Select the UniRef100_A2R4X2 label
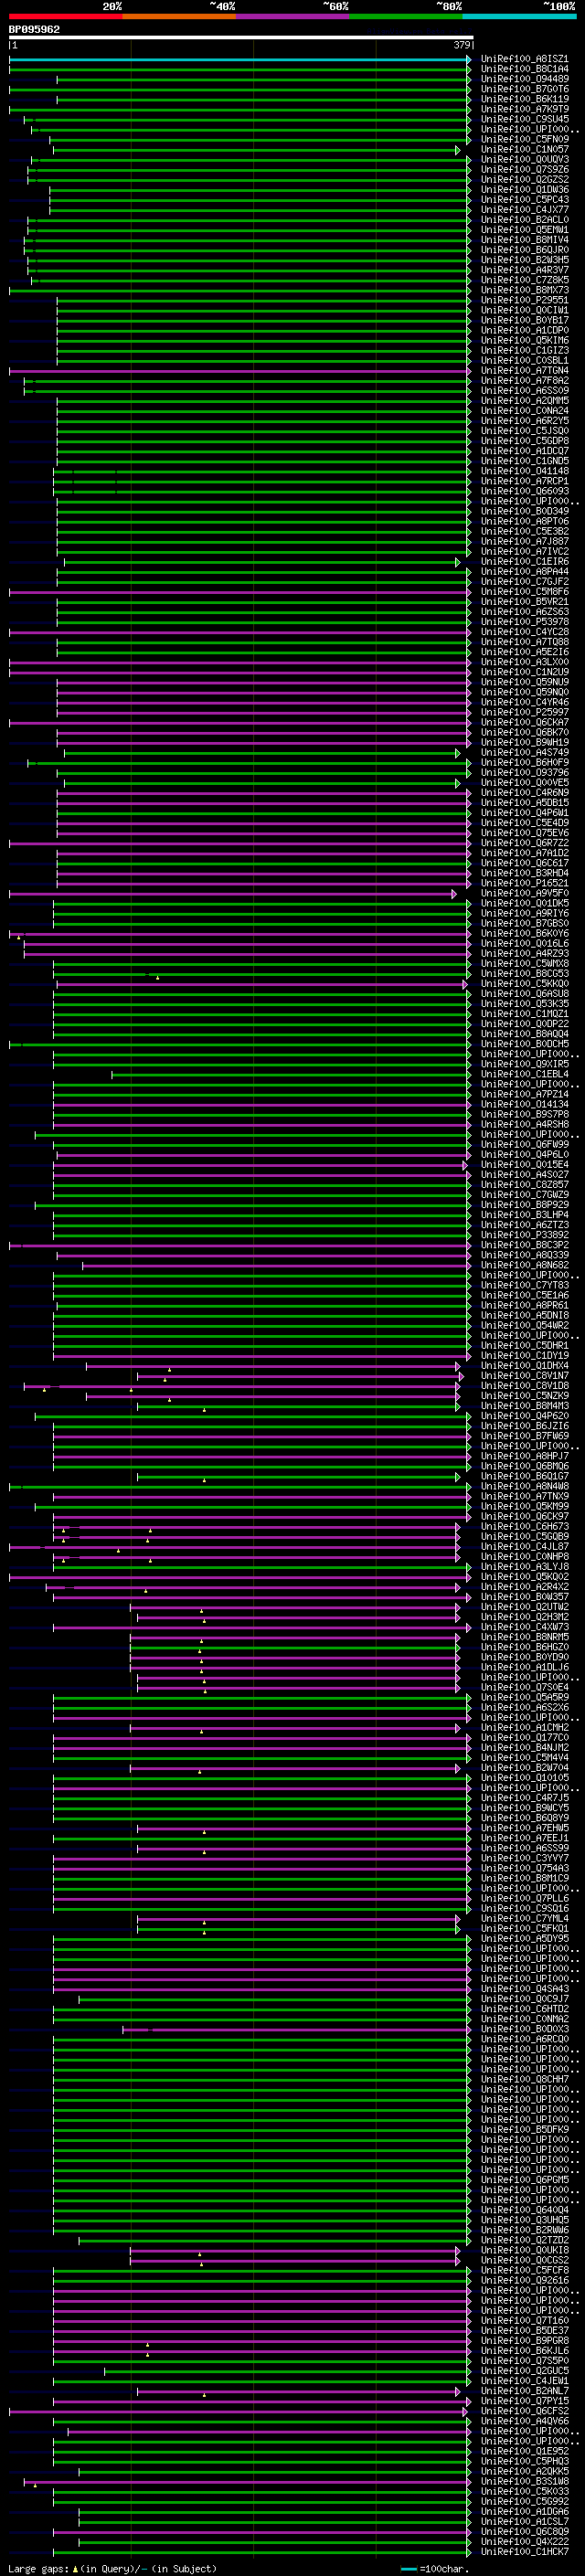 tap(525, 1587)
